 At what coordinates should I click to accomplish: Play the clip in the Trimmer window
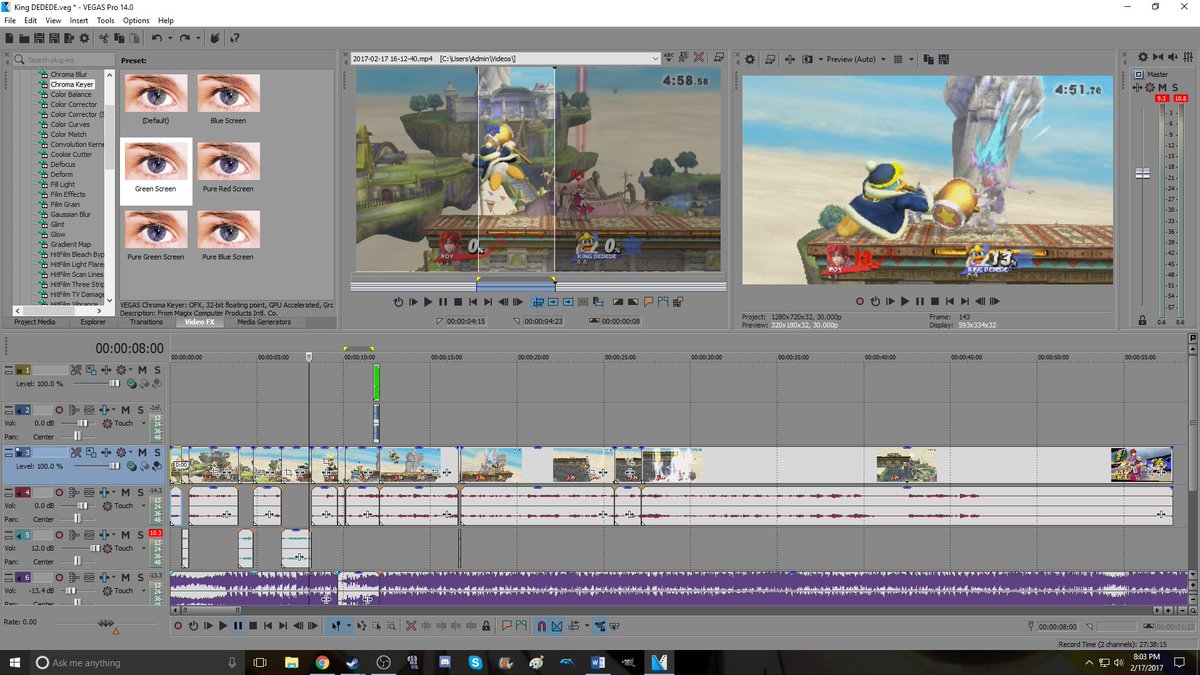tap(428, 301)
